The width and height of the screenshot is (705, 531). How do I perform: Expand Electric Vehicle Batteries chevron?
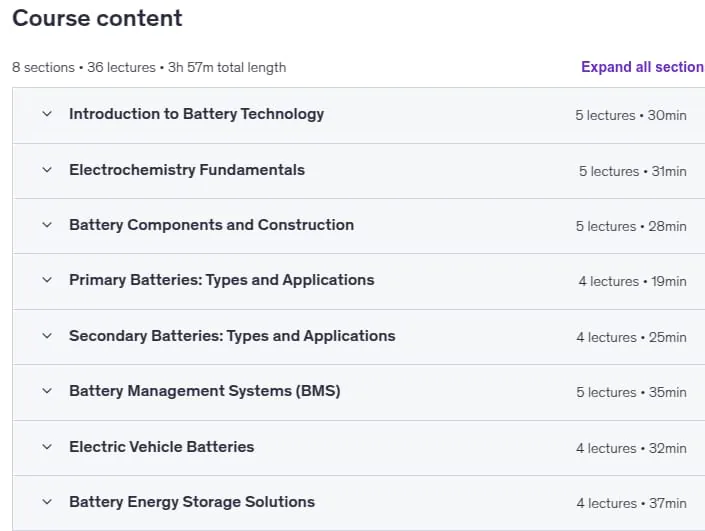pos(47,446)
